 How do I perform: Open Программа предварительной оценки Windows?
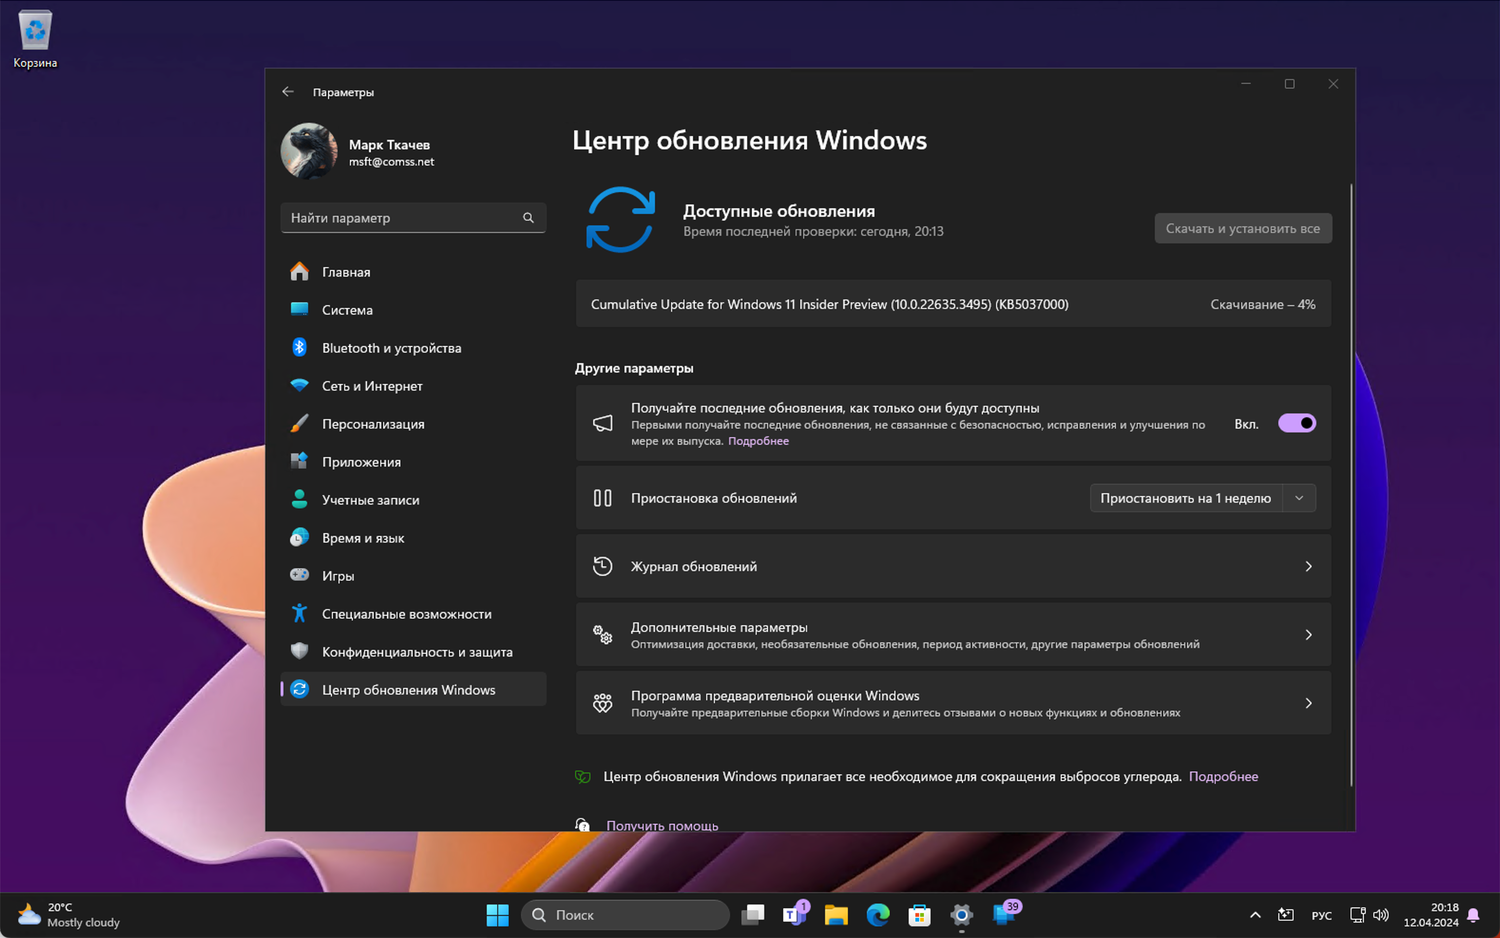(953, 703)
